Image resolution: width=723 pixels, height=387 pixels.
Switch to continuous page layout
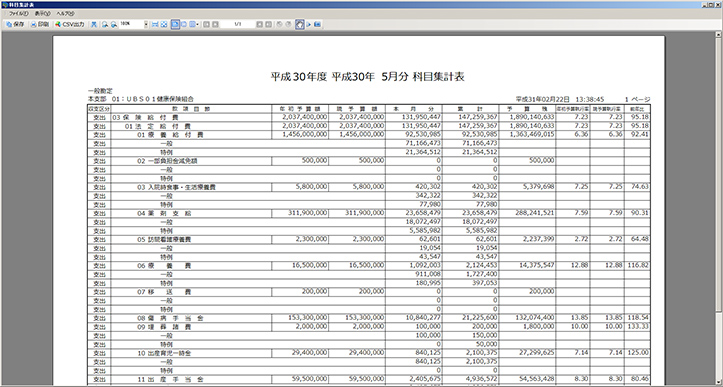click(x=184, y=24)
